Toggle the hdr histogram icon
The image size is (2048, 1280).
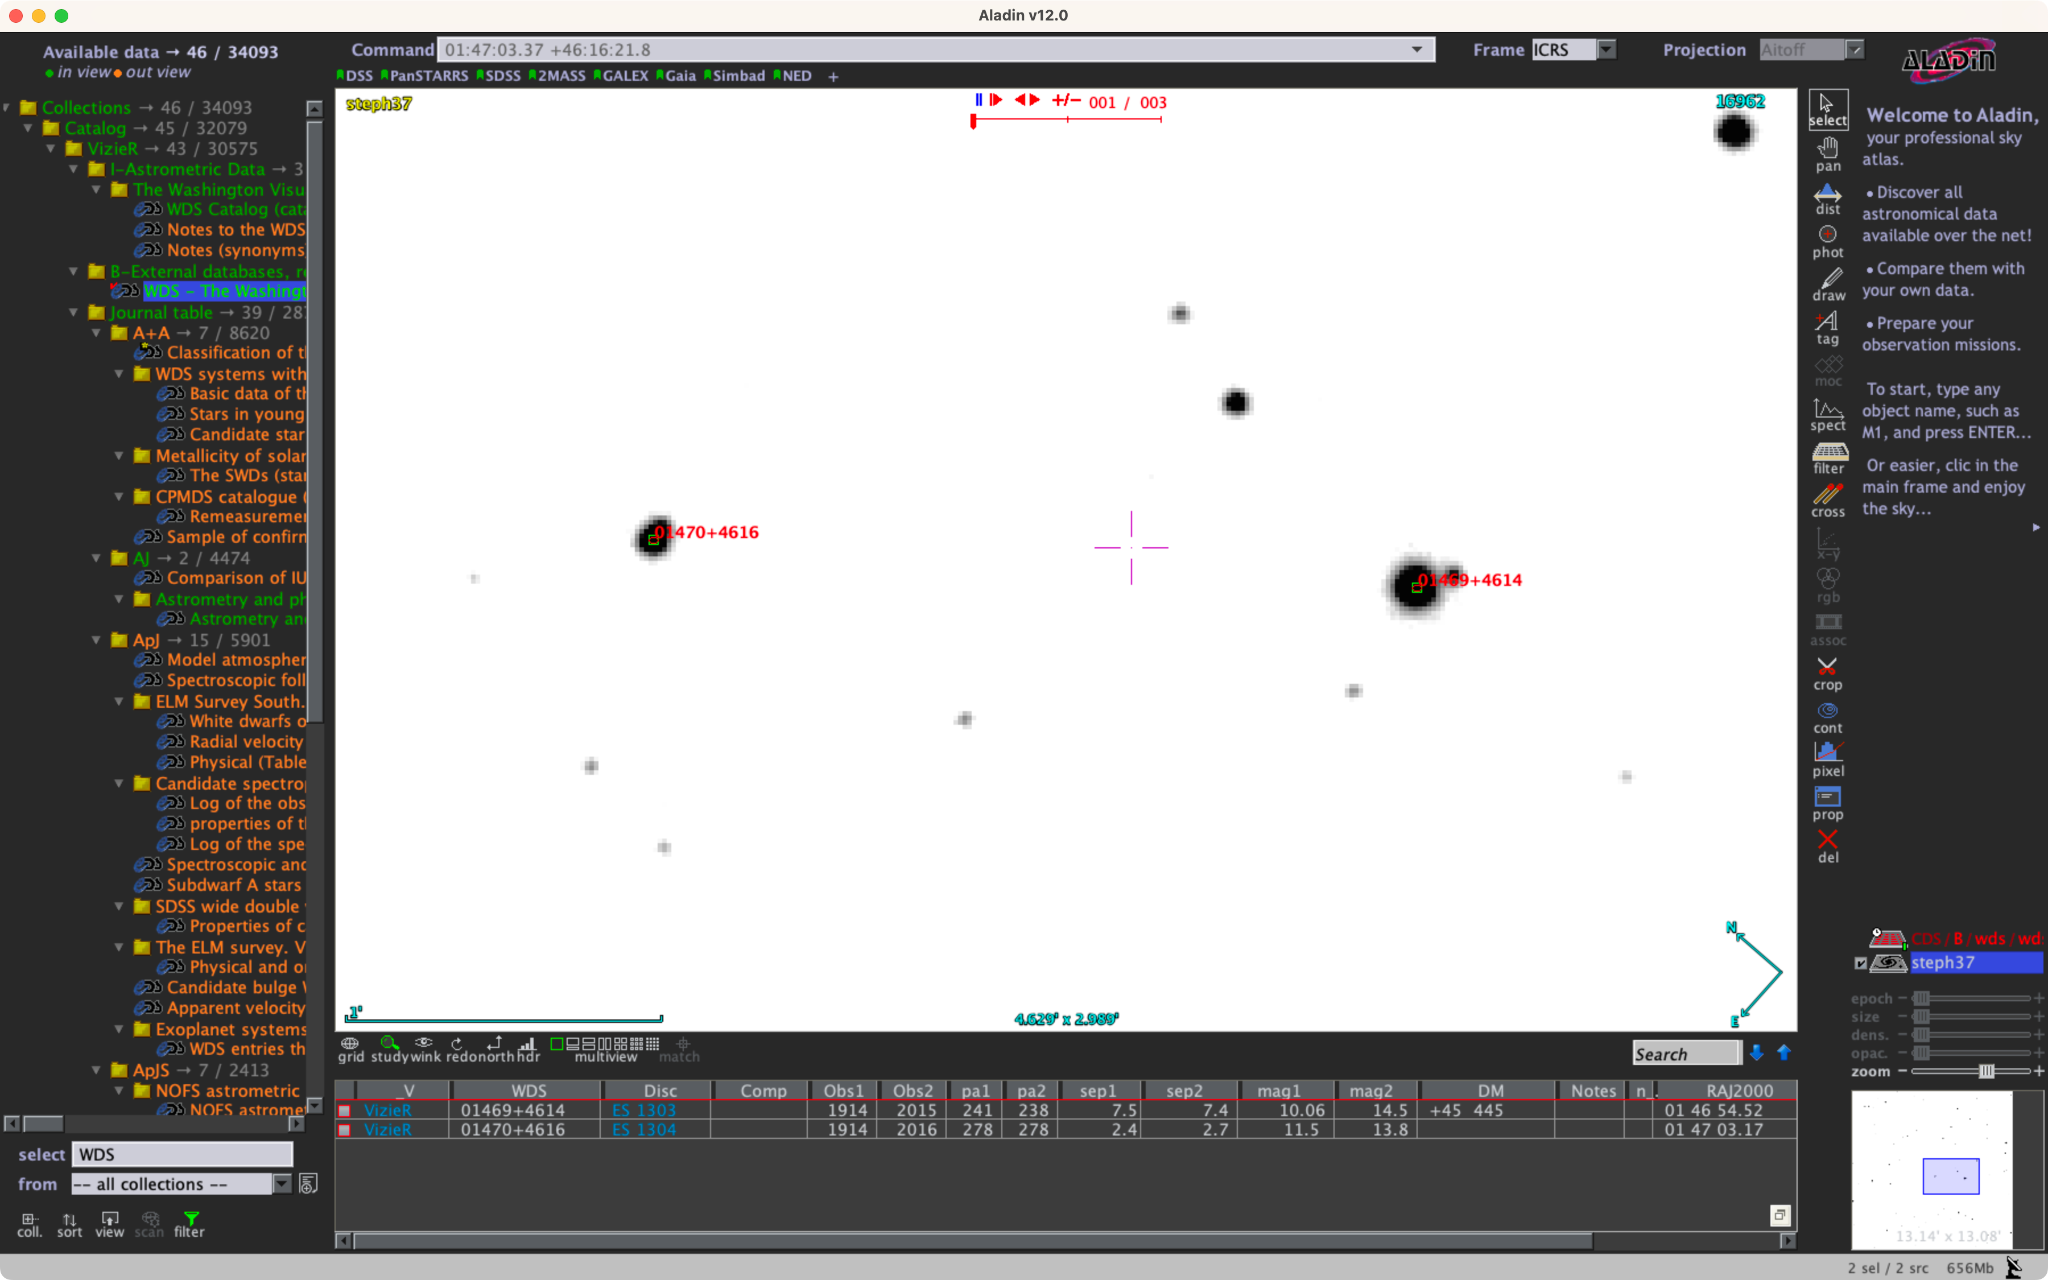(x=528, y=1049)
